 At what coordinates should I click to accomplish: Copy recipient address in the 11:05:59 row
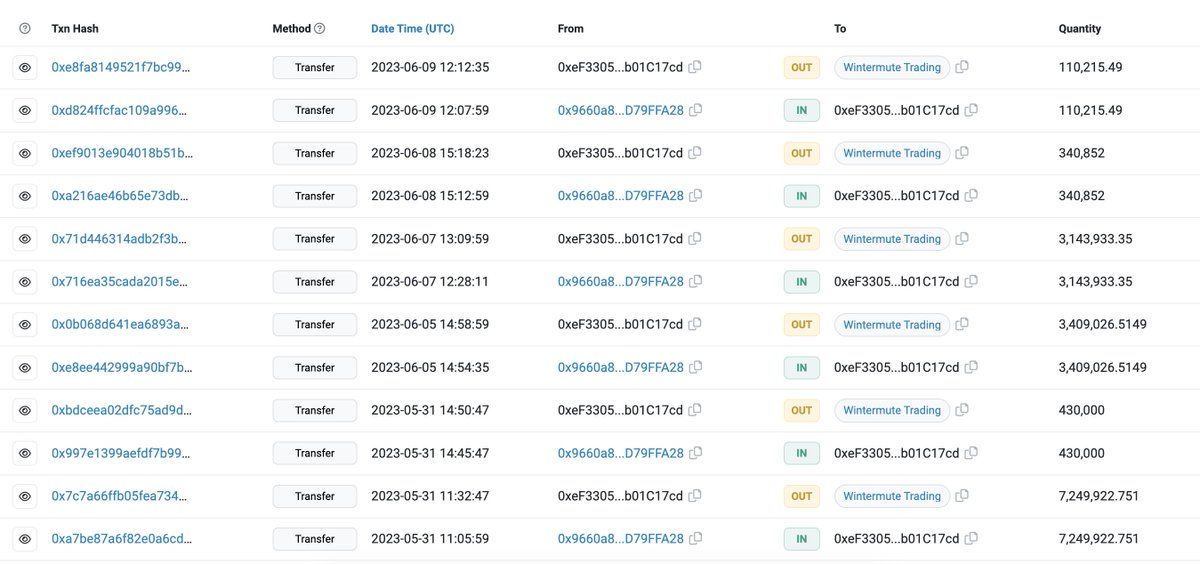(x=971, y=539)
